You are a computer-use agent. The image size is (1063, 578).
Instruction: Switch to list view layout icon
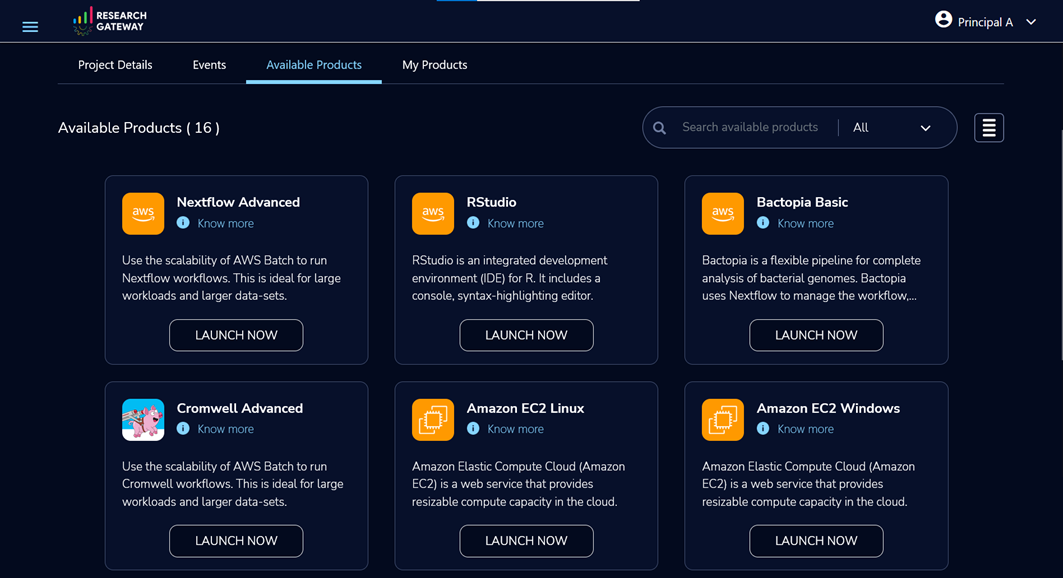point(988,127)
